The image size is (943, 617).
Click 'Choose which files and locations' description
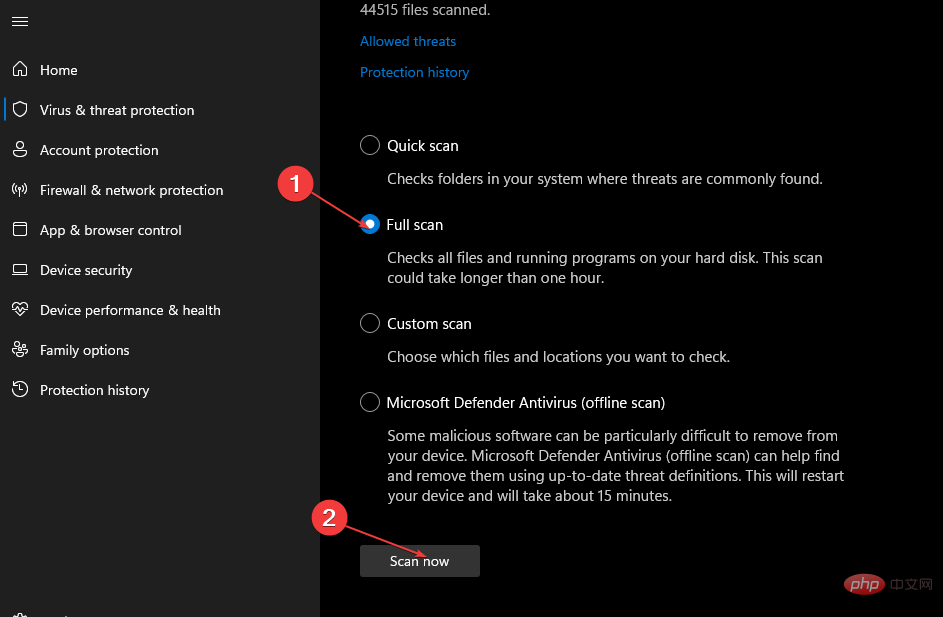click(558, 357)
